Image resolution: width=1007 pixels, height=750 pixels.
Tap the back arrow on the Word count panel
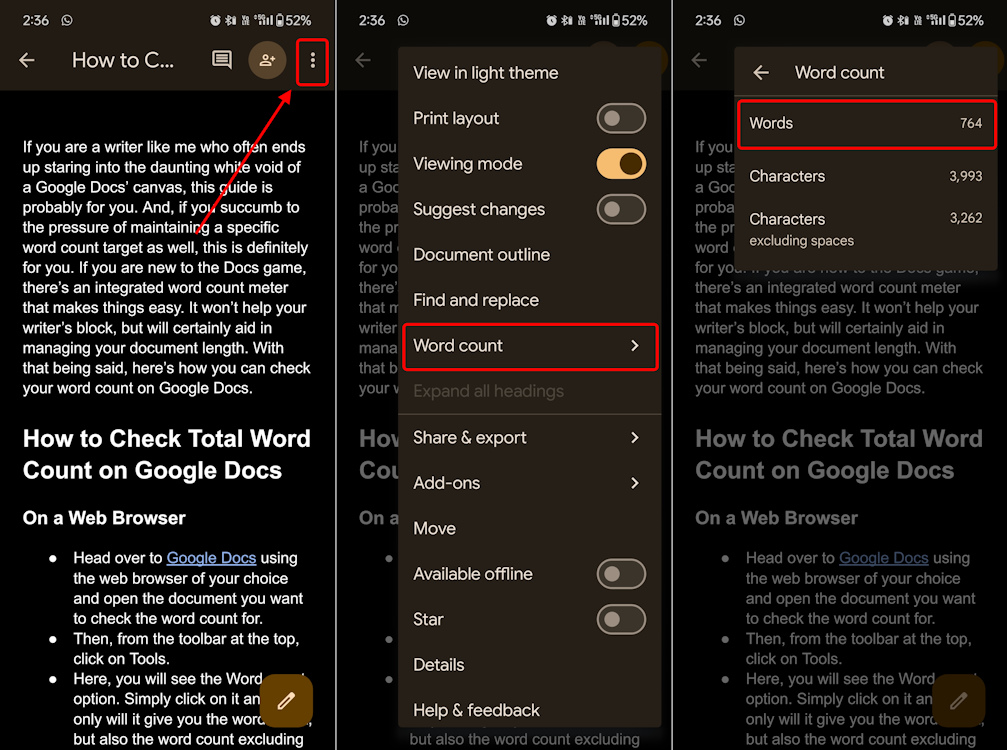pyautogui.click(x=760, y=72)
